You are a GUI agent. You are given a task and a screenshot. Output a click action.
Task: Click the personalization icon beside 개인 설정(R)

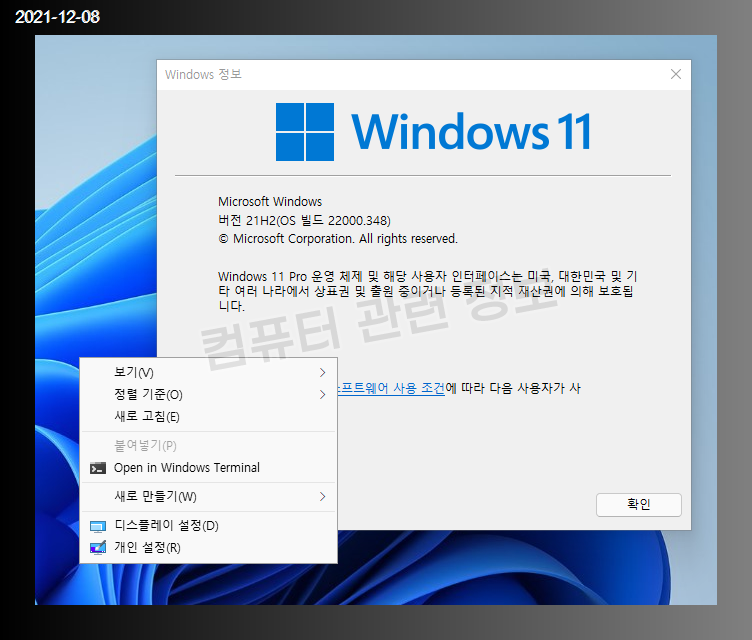(98, 547)
